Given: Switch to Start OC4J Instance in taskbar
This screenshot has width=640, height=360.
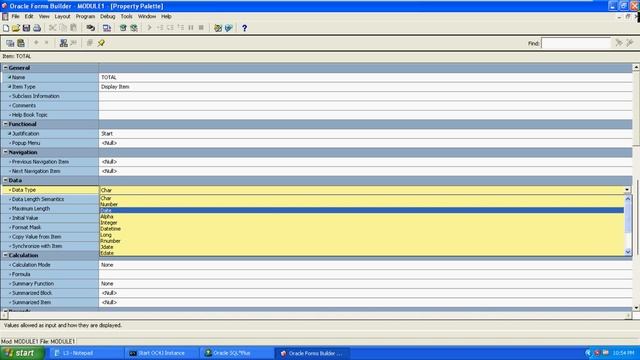Looking at the screenshot, I should tap(162, 353).
